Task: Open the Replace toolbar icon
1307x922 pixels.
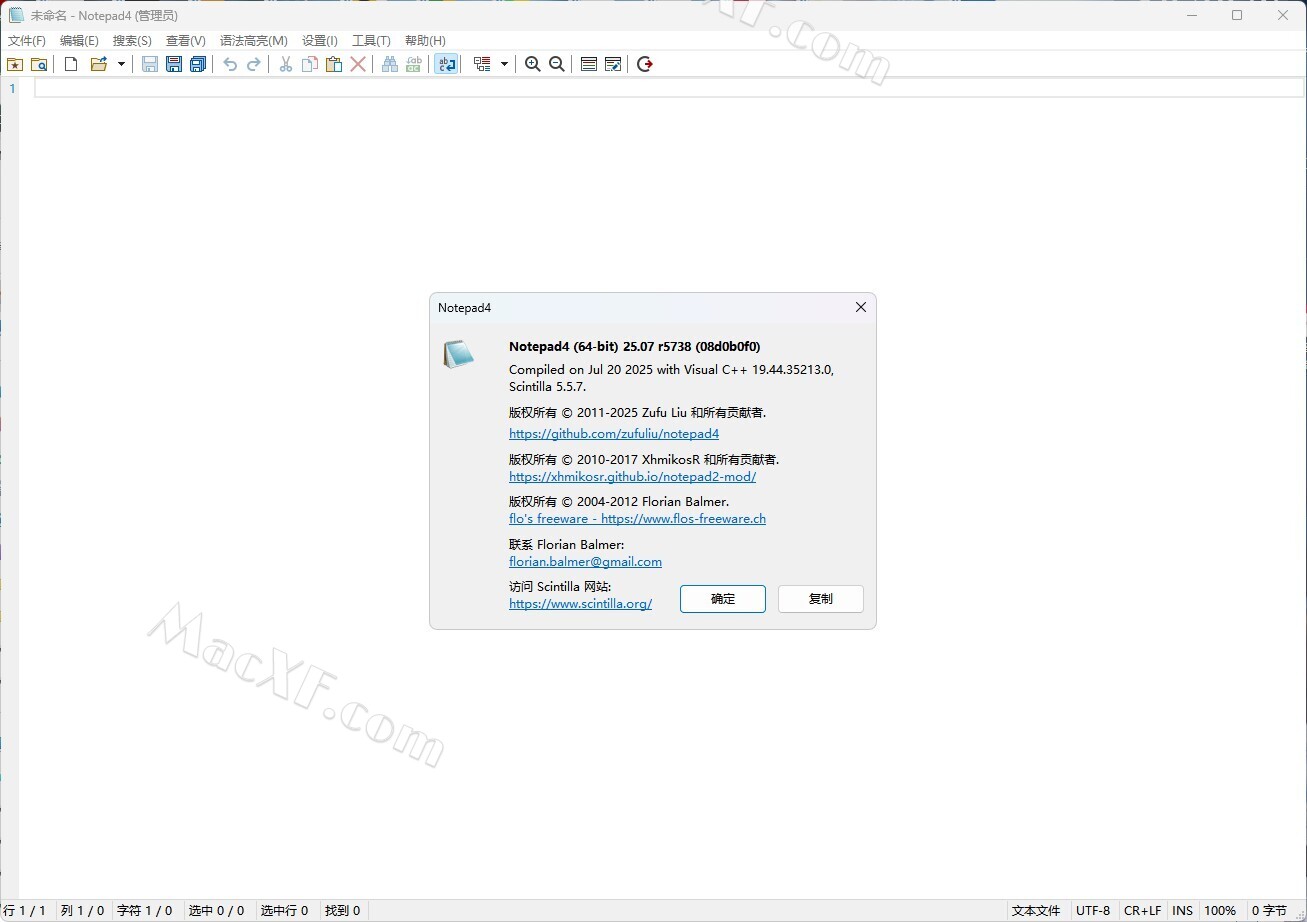Action: point(414,64)
